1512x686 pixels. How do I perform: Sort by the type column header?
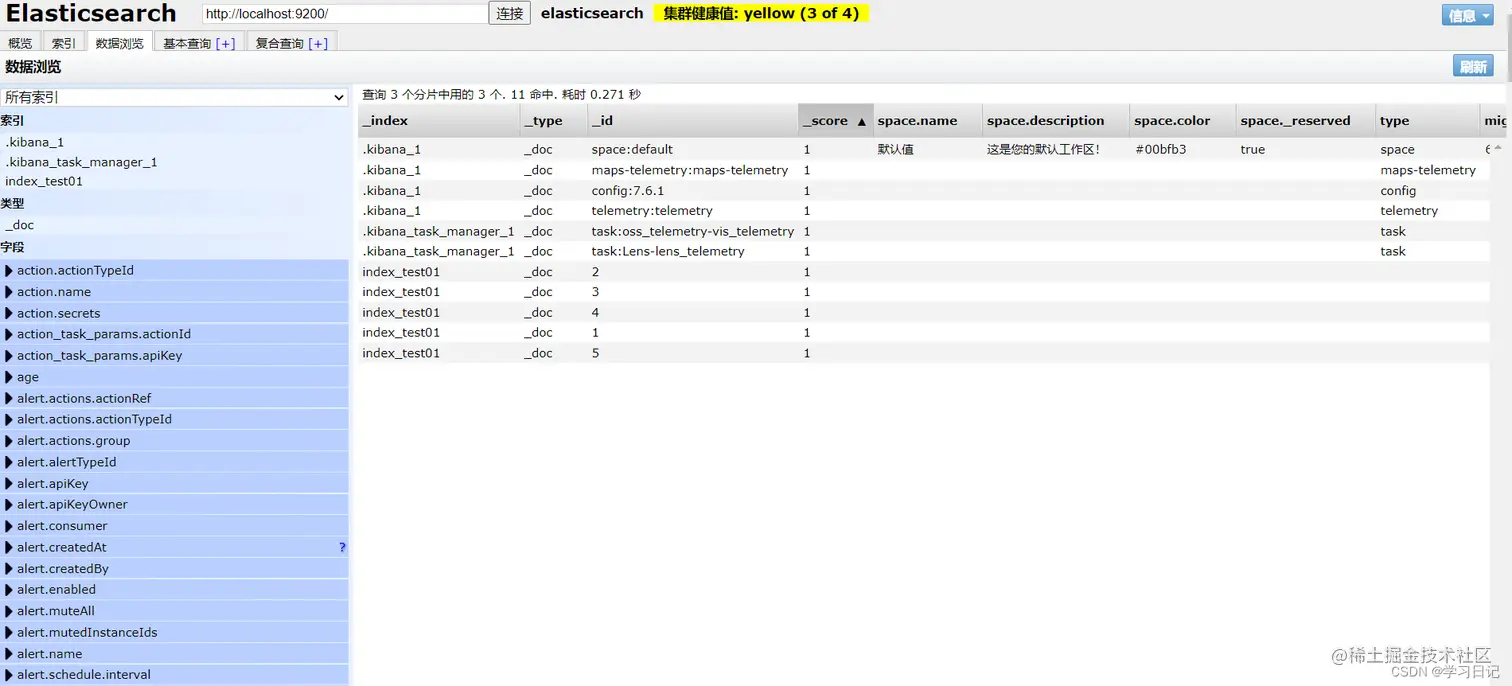(1428, 121)
